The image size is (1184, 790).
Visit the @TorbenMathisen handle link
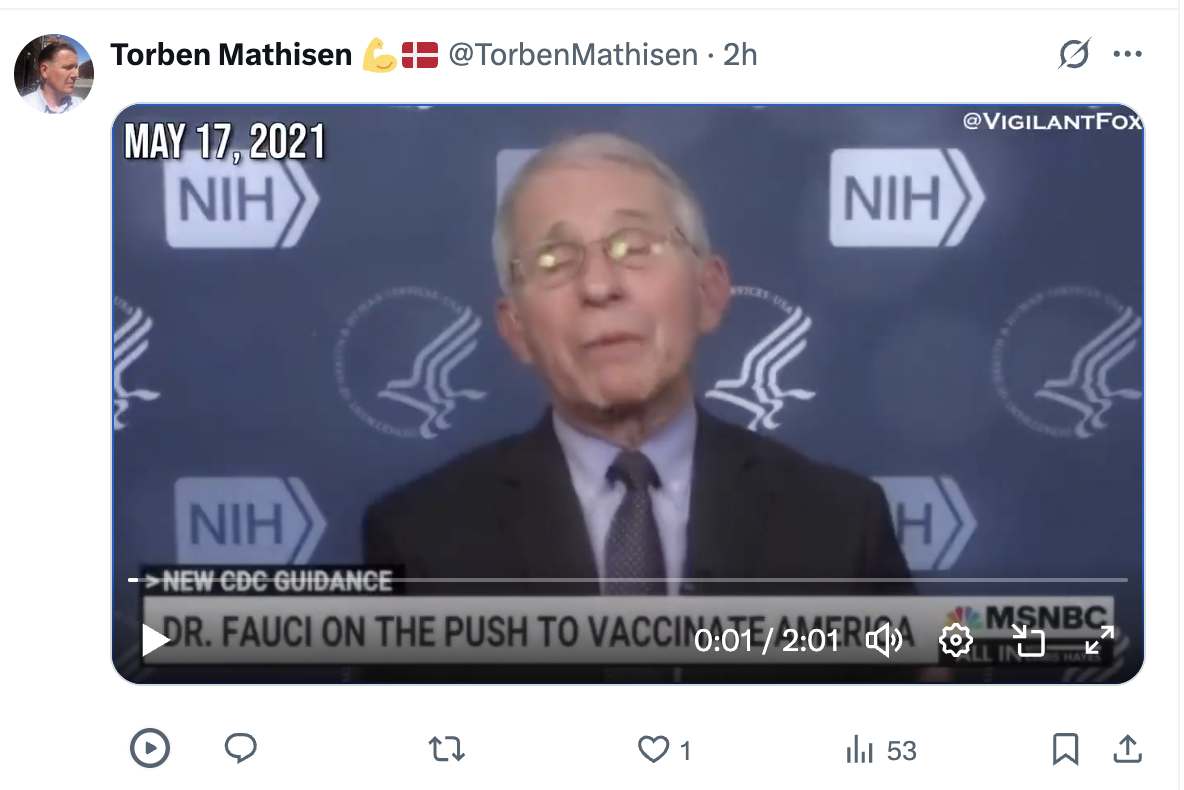click(x=572, y=55)
